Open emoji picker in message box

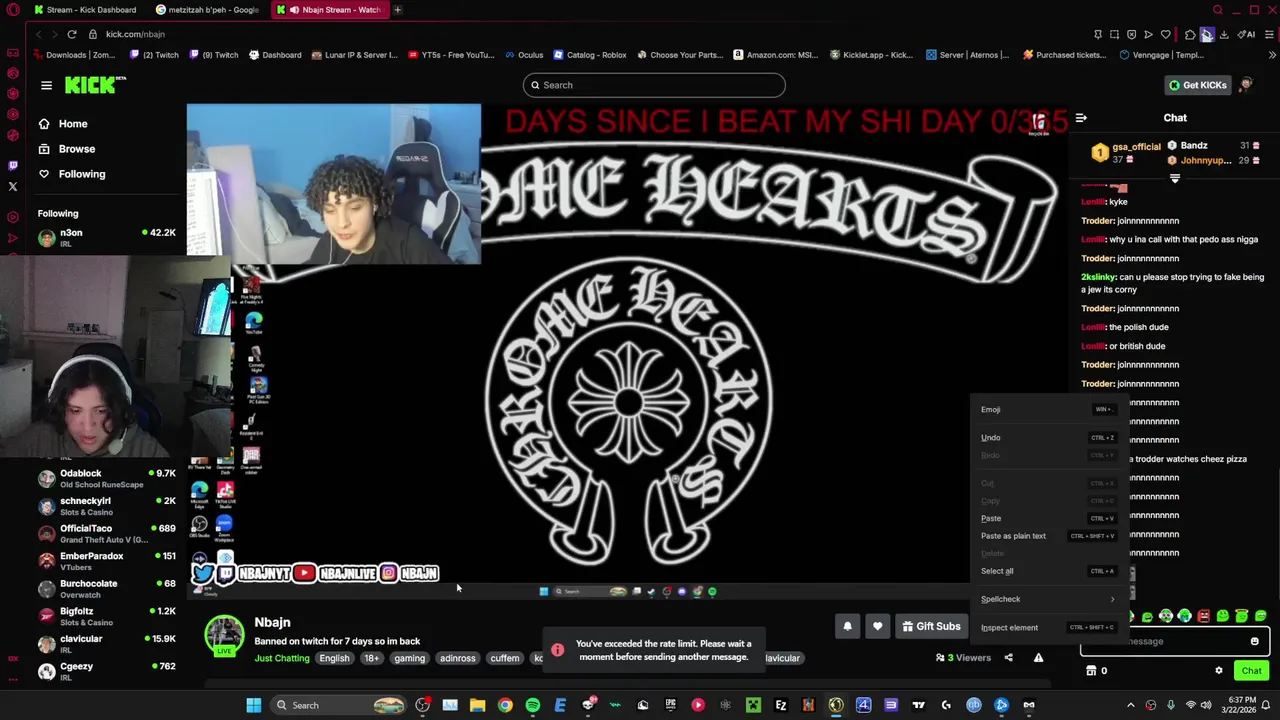[1254, 642]
